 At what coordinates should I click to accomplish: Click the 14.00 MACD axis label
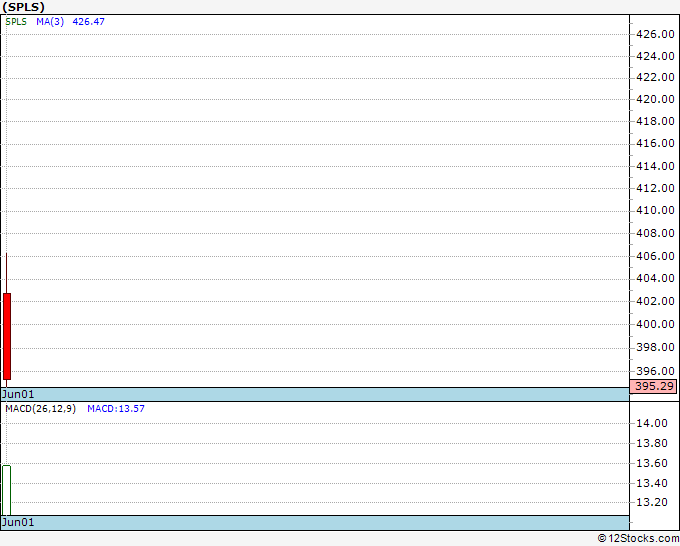coord(651,423)
